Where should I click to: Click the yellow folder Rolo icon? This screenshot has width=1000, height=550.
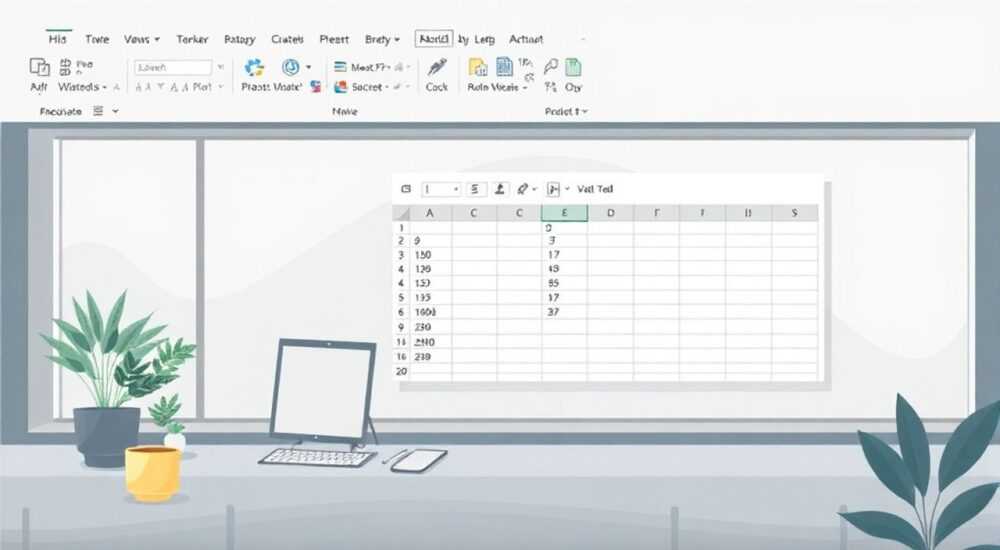coord(478,67)
